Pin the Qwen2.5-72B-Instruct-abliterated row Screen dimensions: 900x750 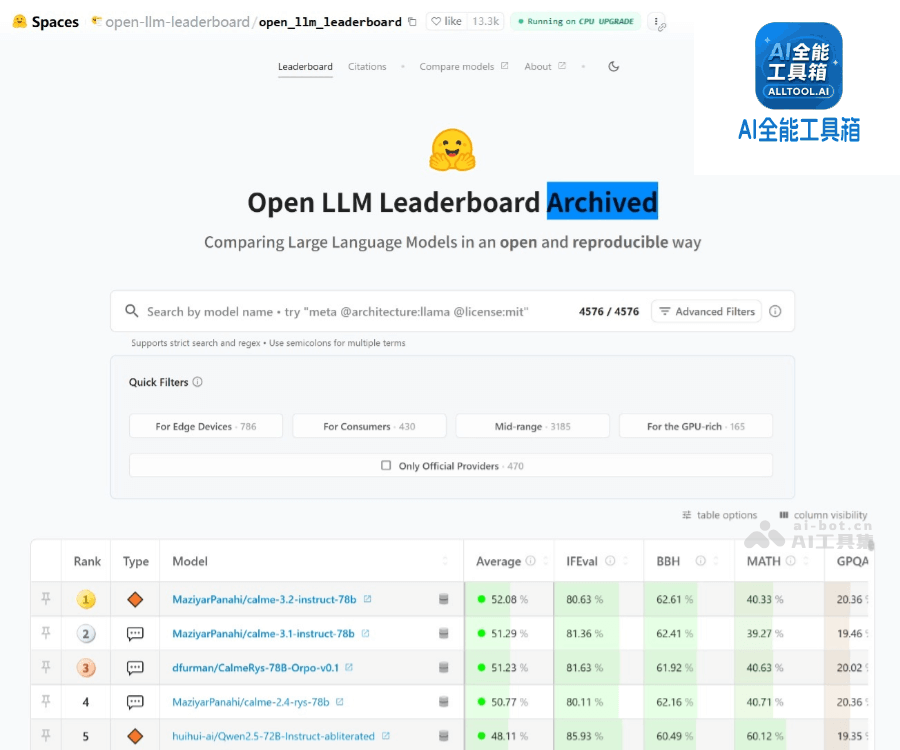tap(46, 735)
